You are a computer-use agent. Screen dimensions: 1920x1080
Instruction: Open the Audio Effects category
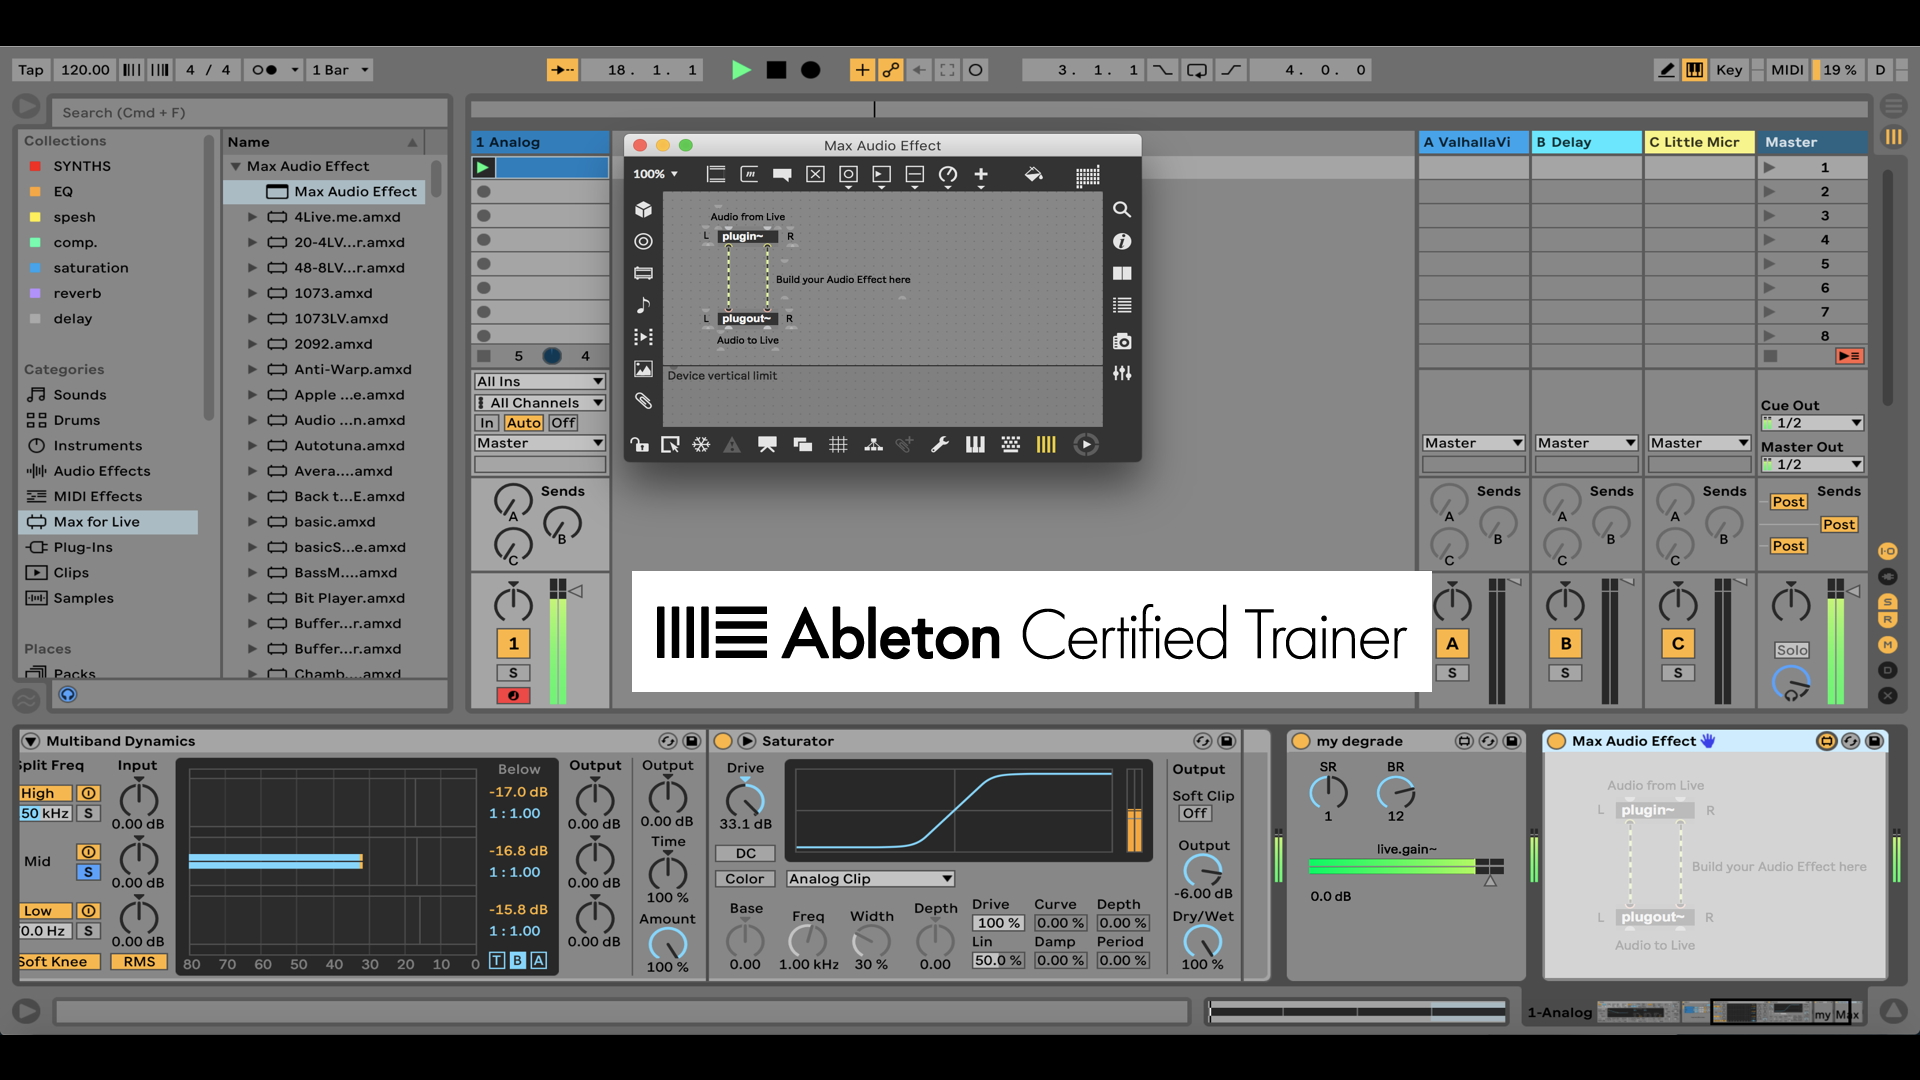pos(102,471)
